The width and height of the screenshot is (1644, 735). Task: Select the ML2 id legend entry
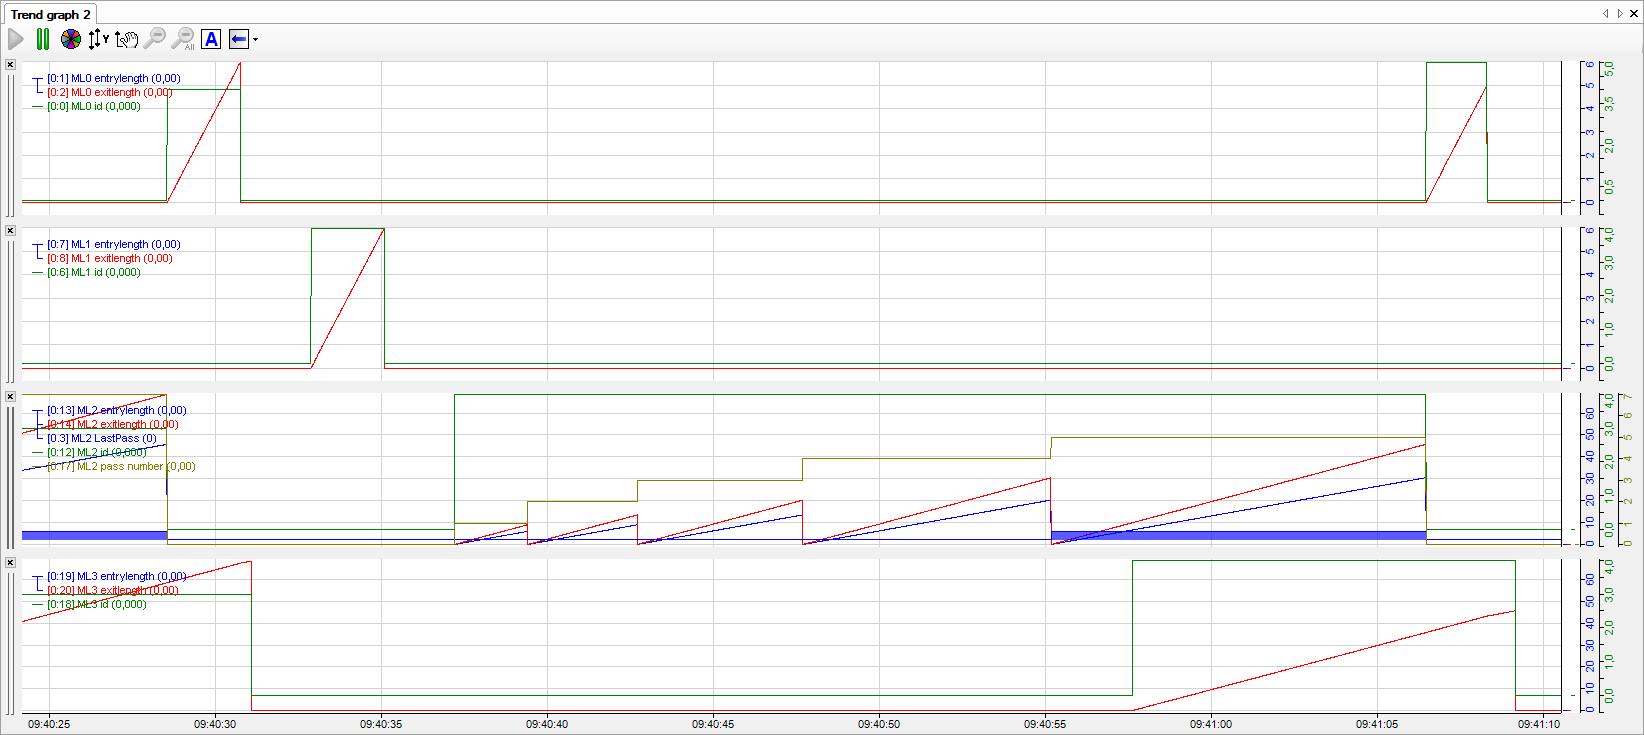[97, 452]
